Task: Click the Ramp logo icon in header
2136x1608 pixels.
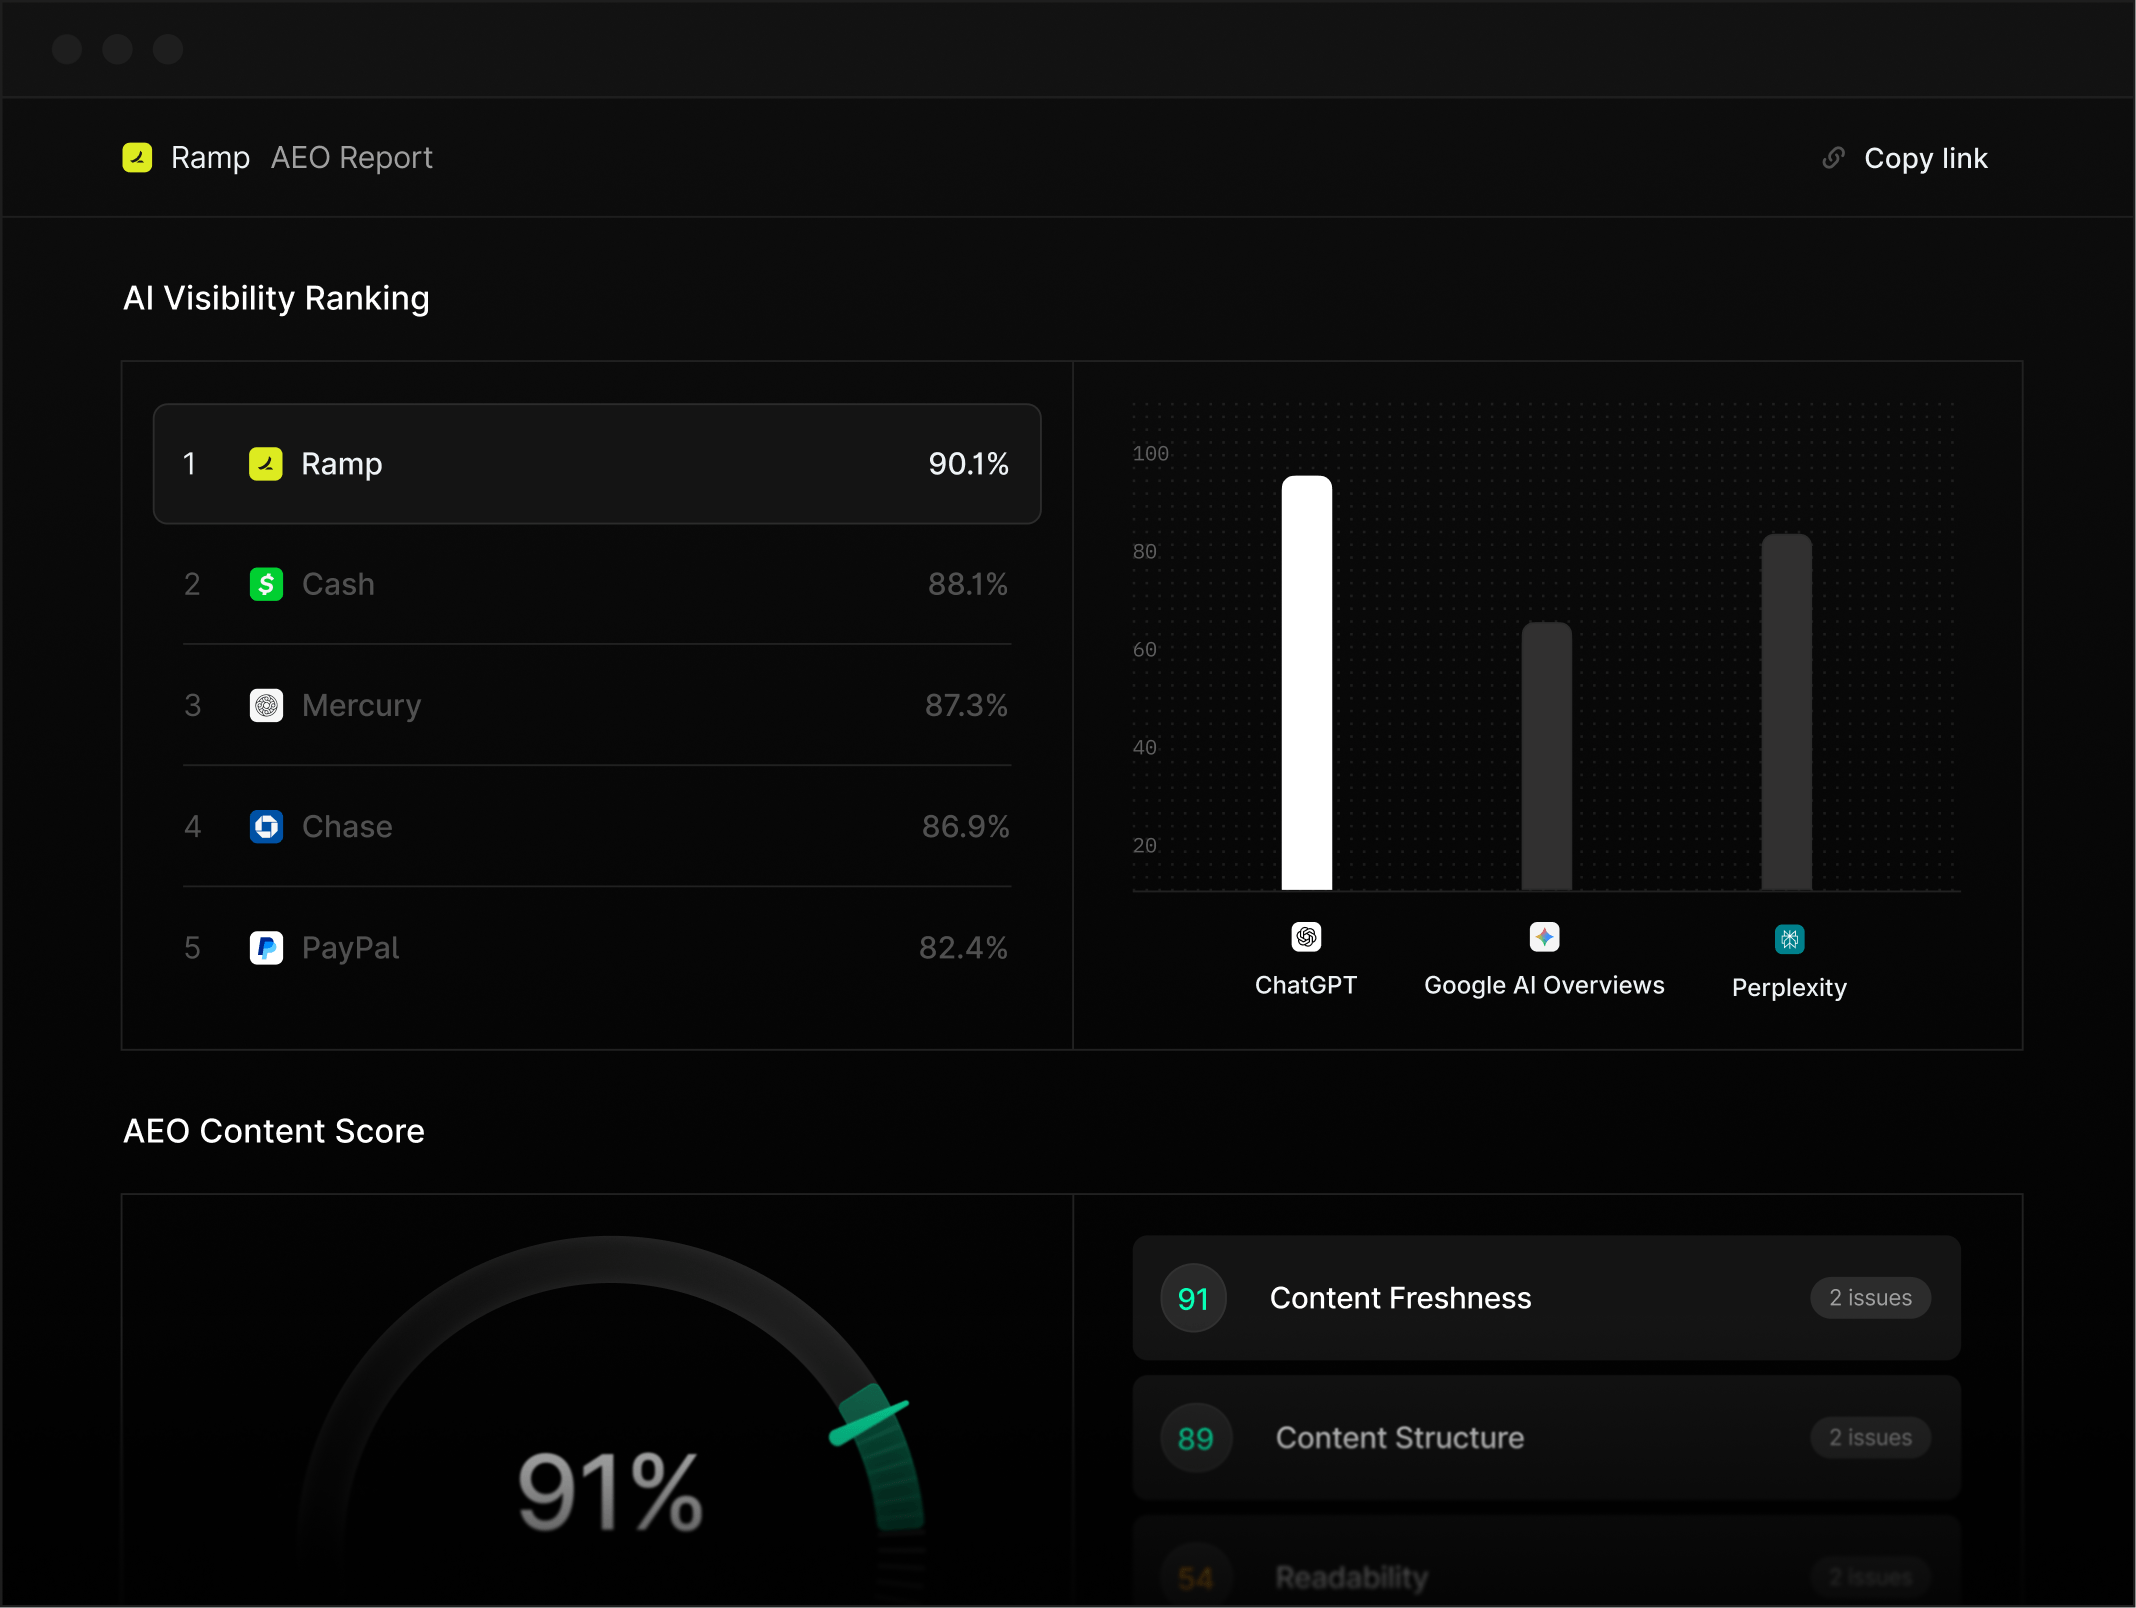Action: (x=137, y=157)
